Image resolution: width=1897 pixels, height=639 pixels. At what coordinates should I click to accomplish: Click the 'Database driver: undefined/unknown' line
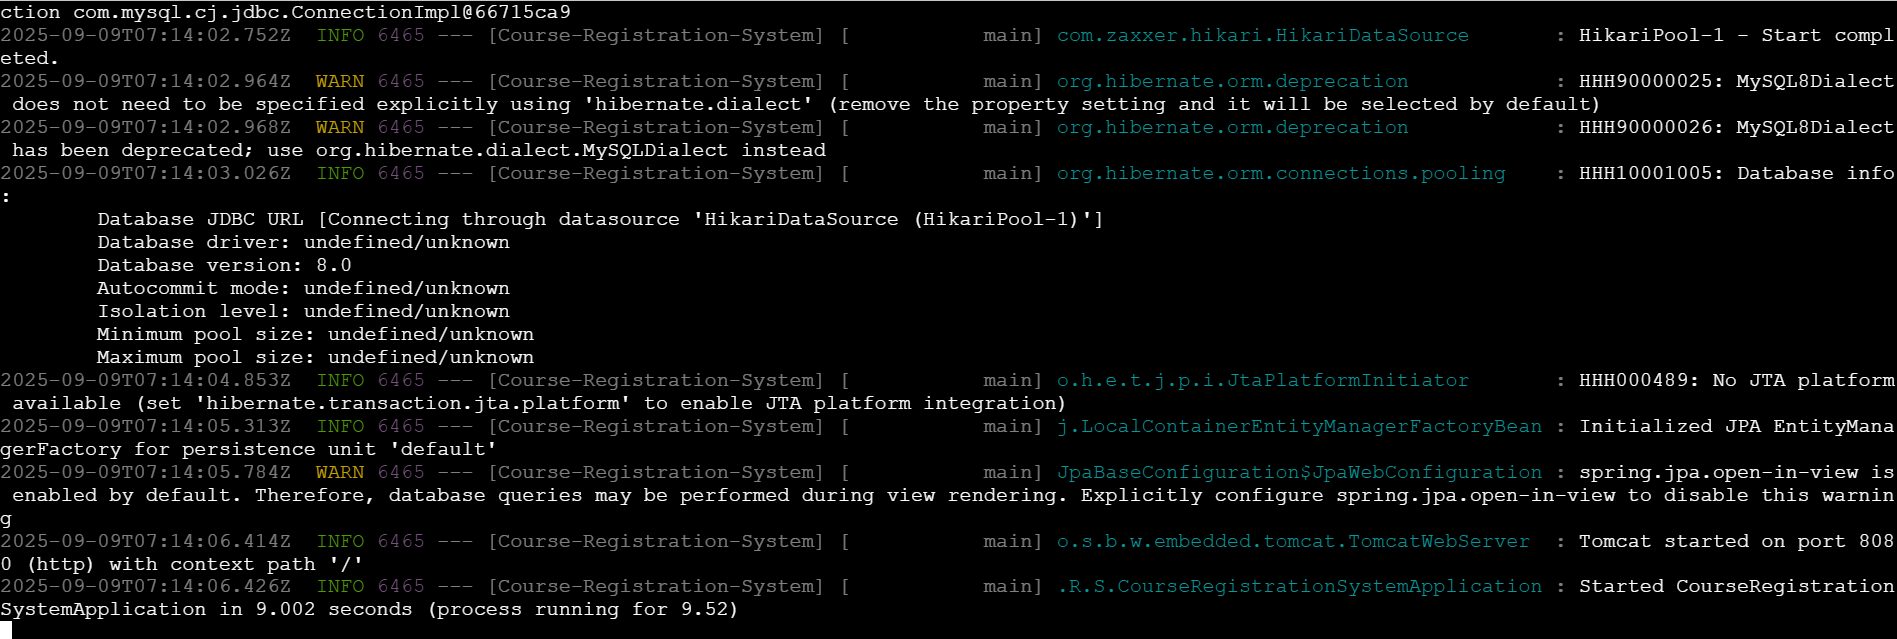[303, 242]
